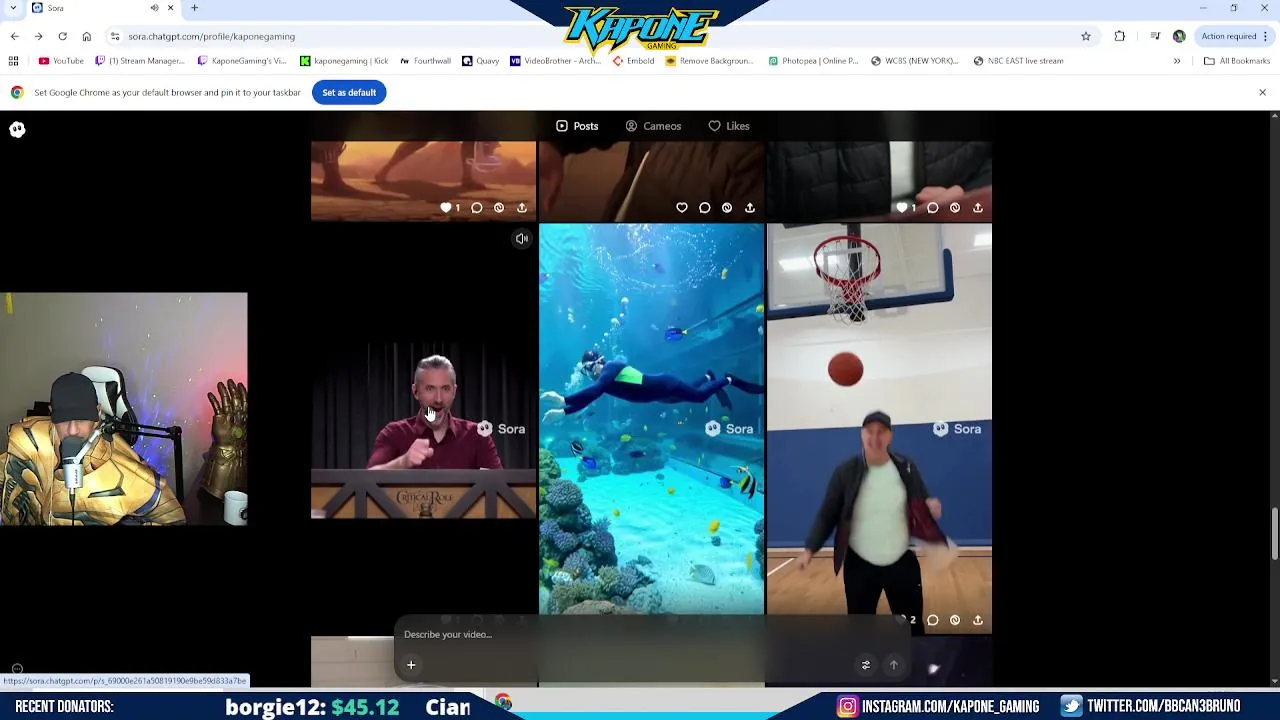The image size is (1280, 720).
Task: Open the Fourthwall bookmark
Action: point(425,61)
